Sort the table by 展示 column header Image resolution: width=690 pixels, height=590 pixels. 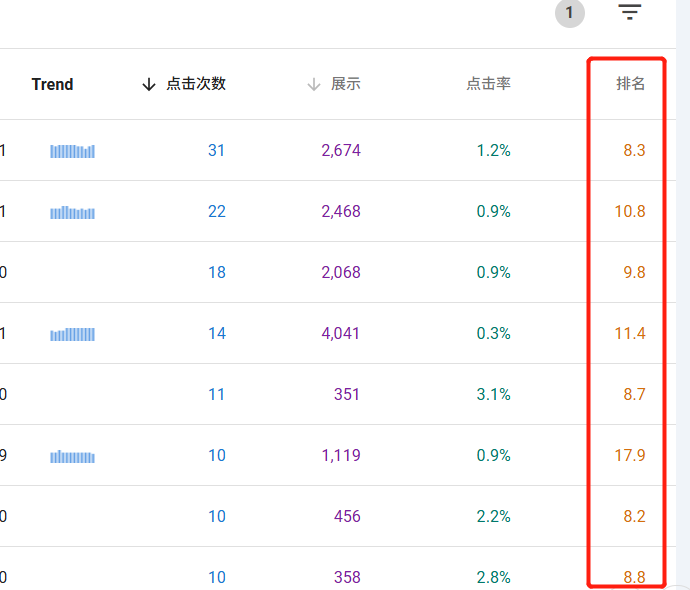point(346,84)
